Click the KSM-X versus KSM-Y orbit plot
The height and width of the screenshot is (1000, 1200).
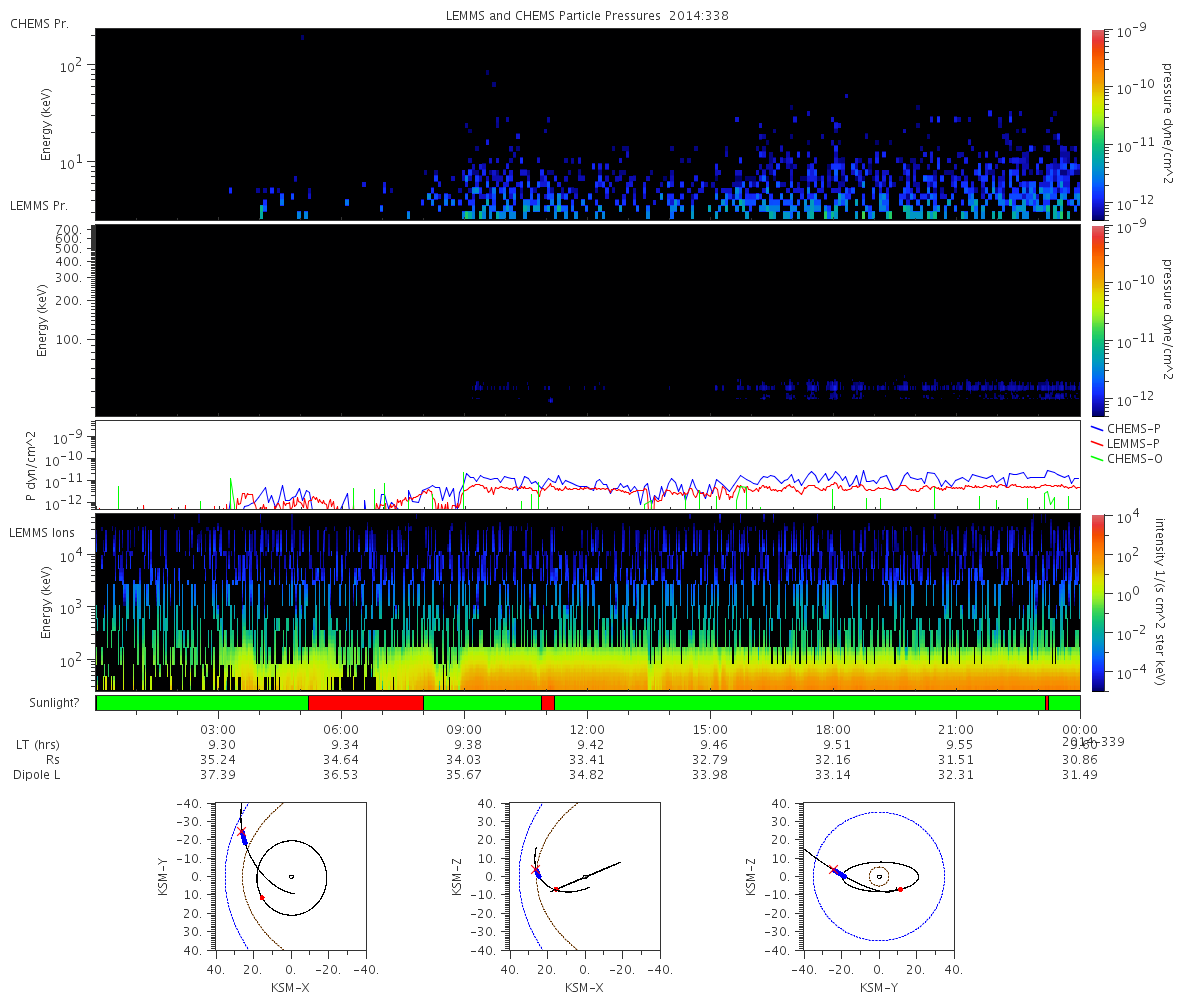(290, 876)
